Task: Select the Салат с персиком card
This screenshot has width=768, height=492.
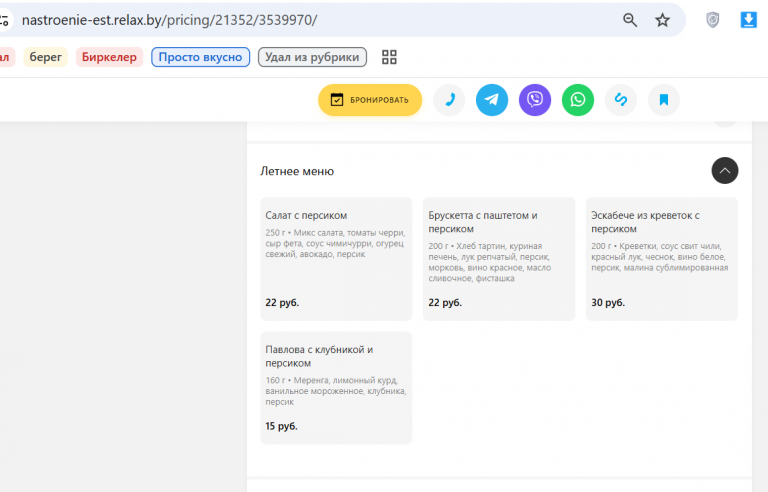Action: 336,259
